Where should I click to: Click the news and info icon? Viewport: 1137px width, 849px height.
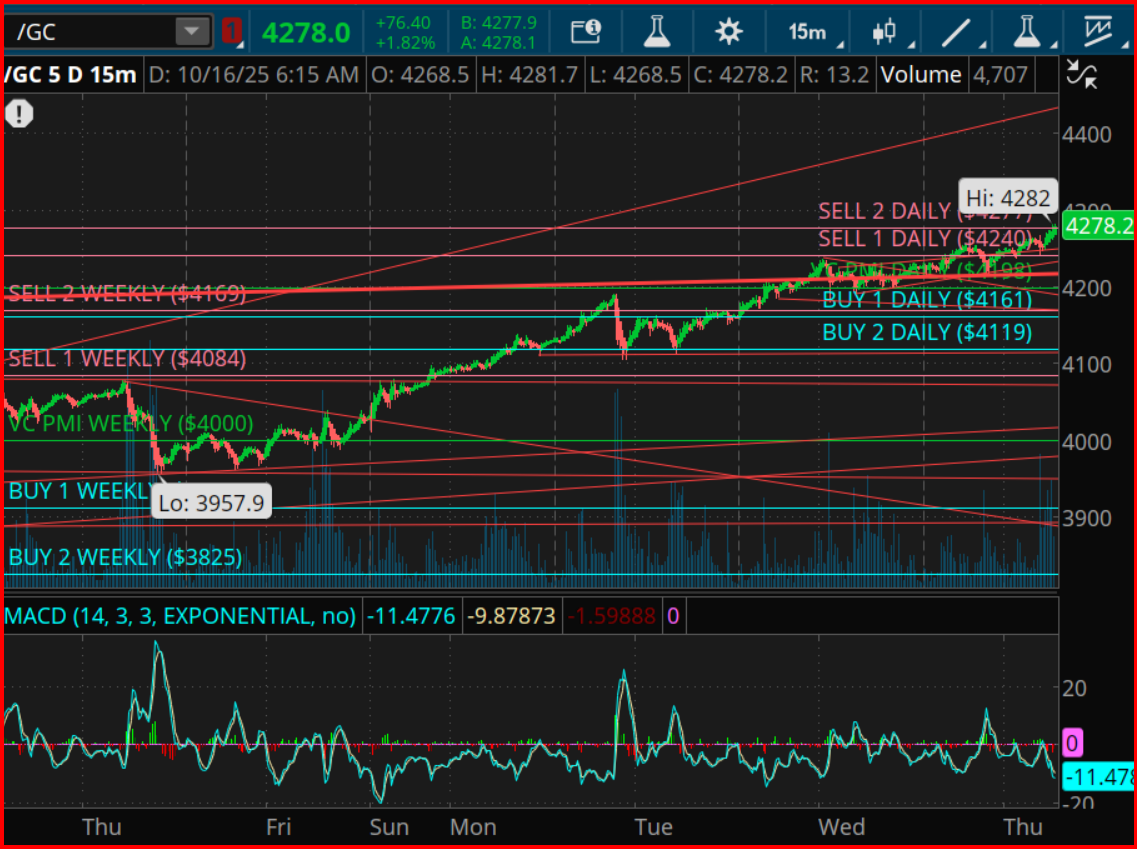point(586,31)
